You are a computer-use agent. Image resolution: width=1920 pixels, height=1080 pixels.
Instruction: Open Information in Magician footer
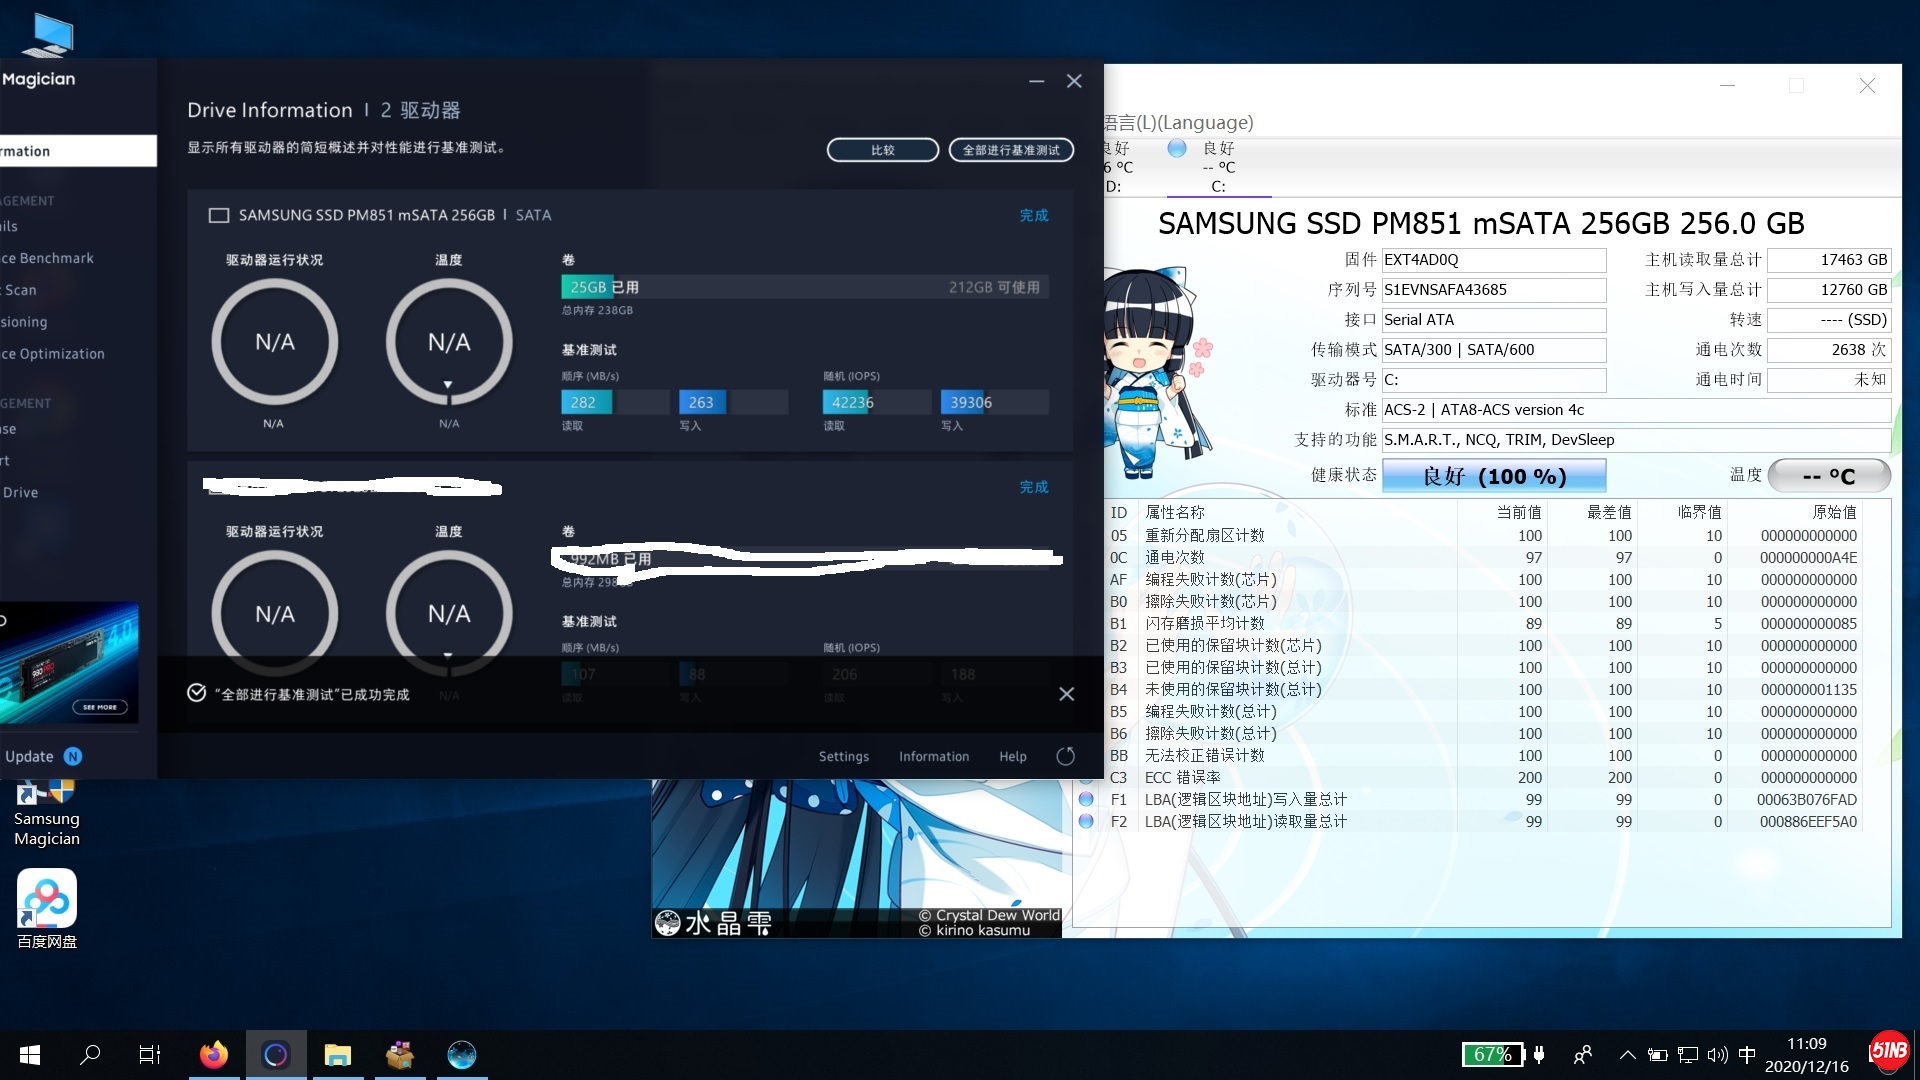coord(933,756)
